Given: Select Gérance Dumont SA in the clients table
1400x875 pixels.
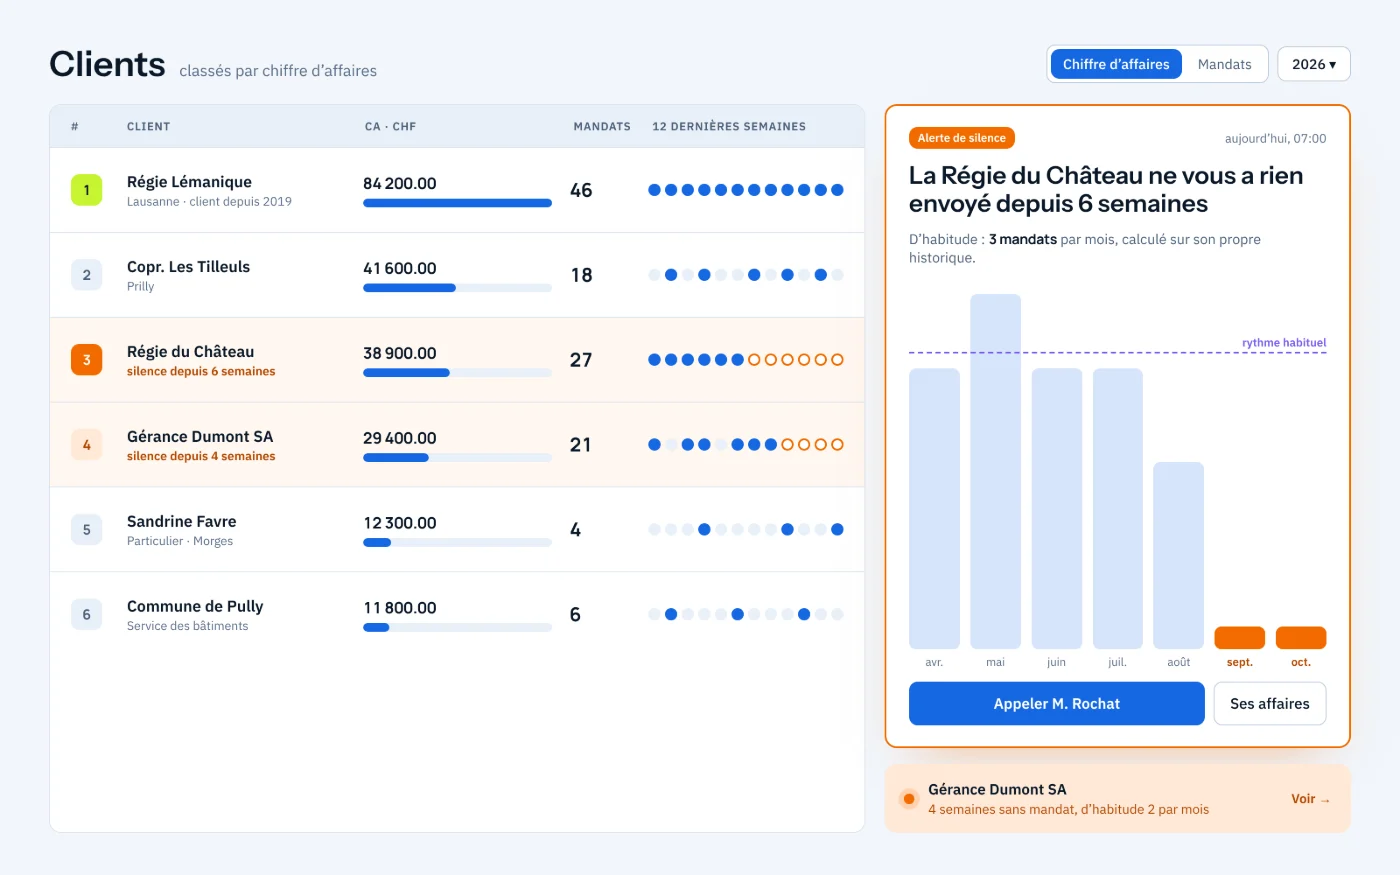Looking at the screenshot, I should click(200, 437).
